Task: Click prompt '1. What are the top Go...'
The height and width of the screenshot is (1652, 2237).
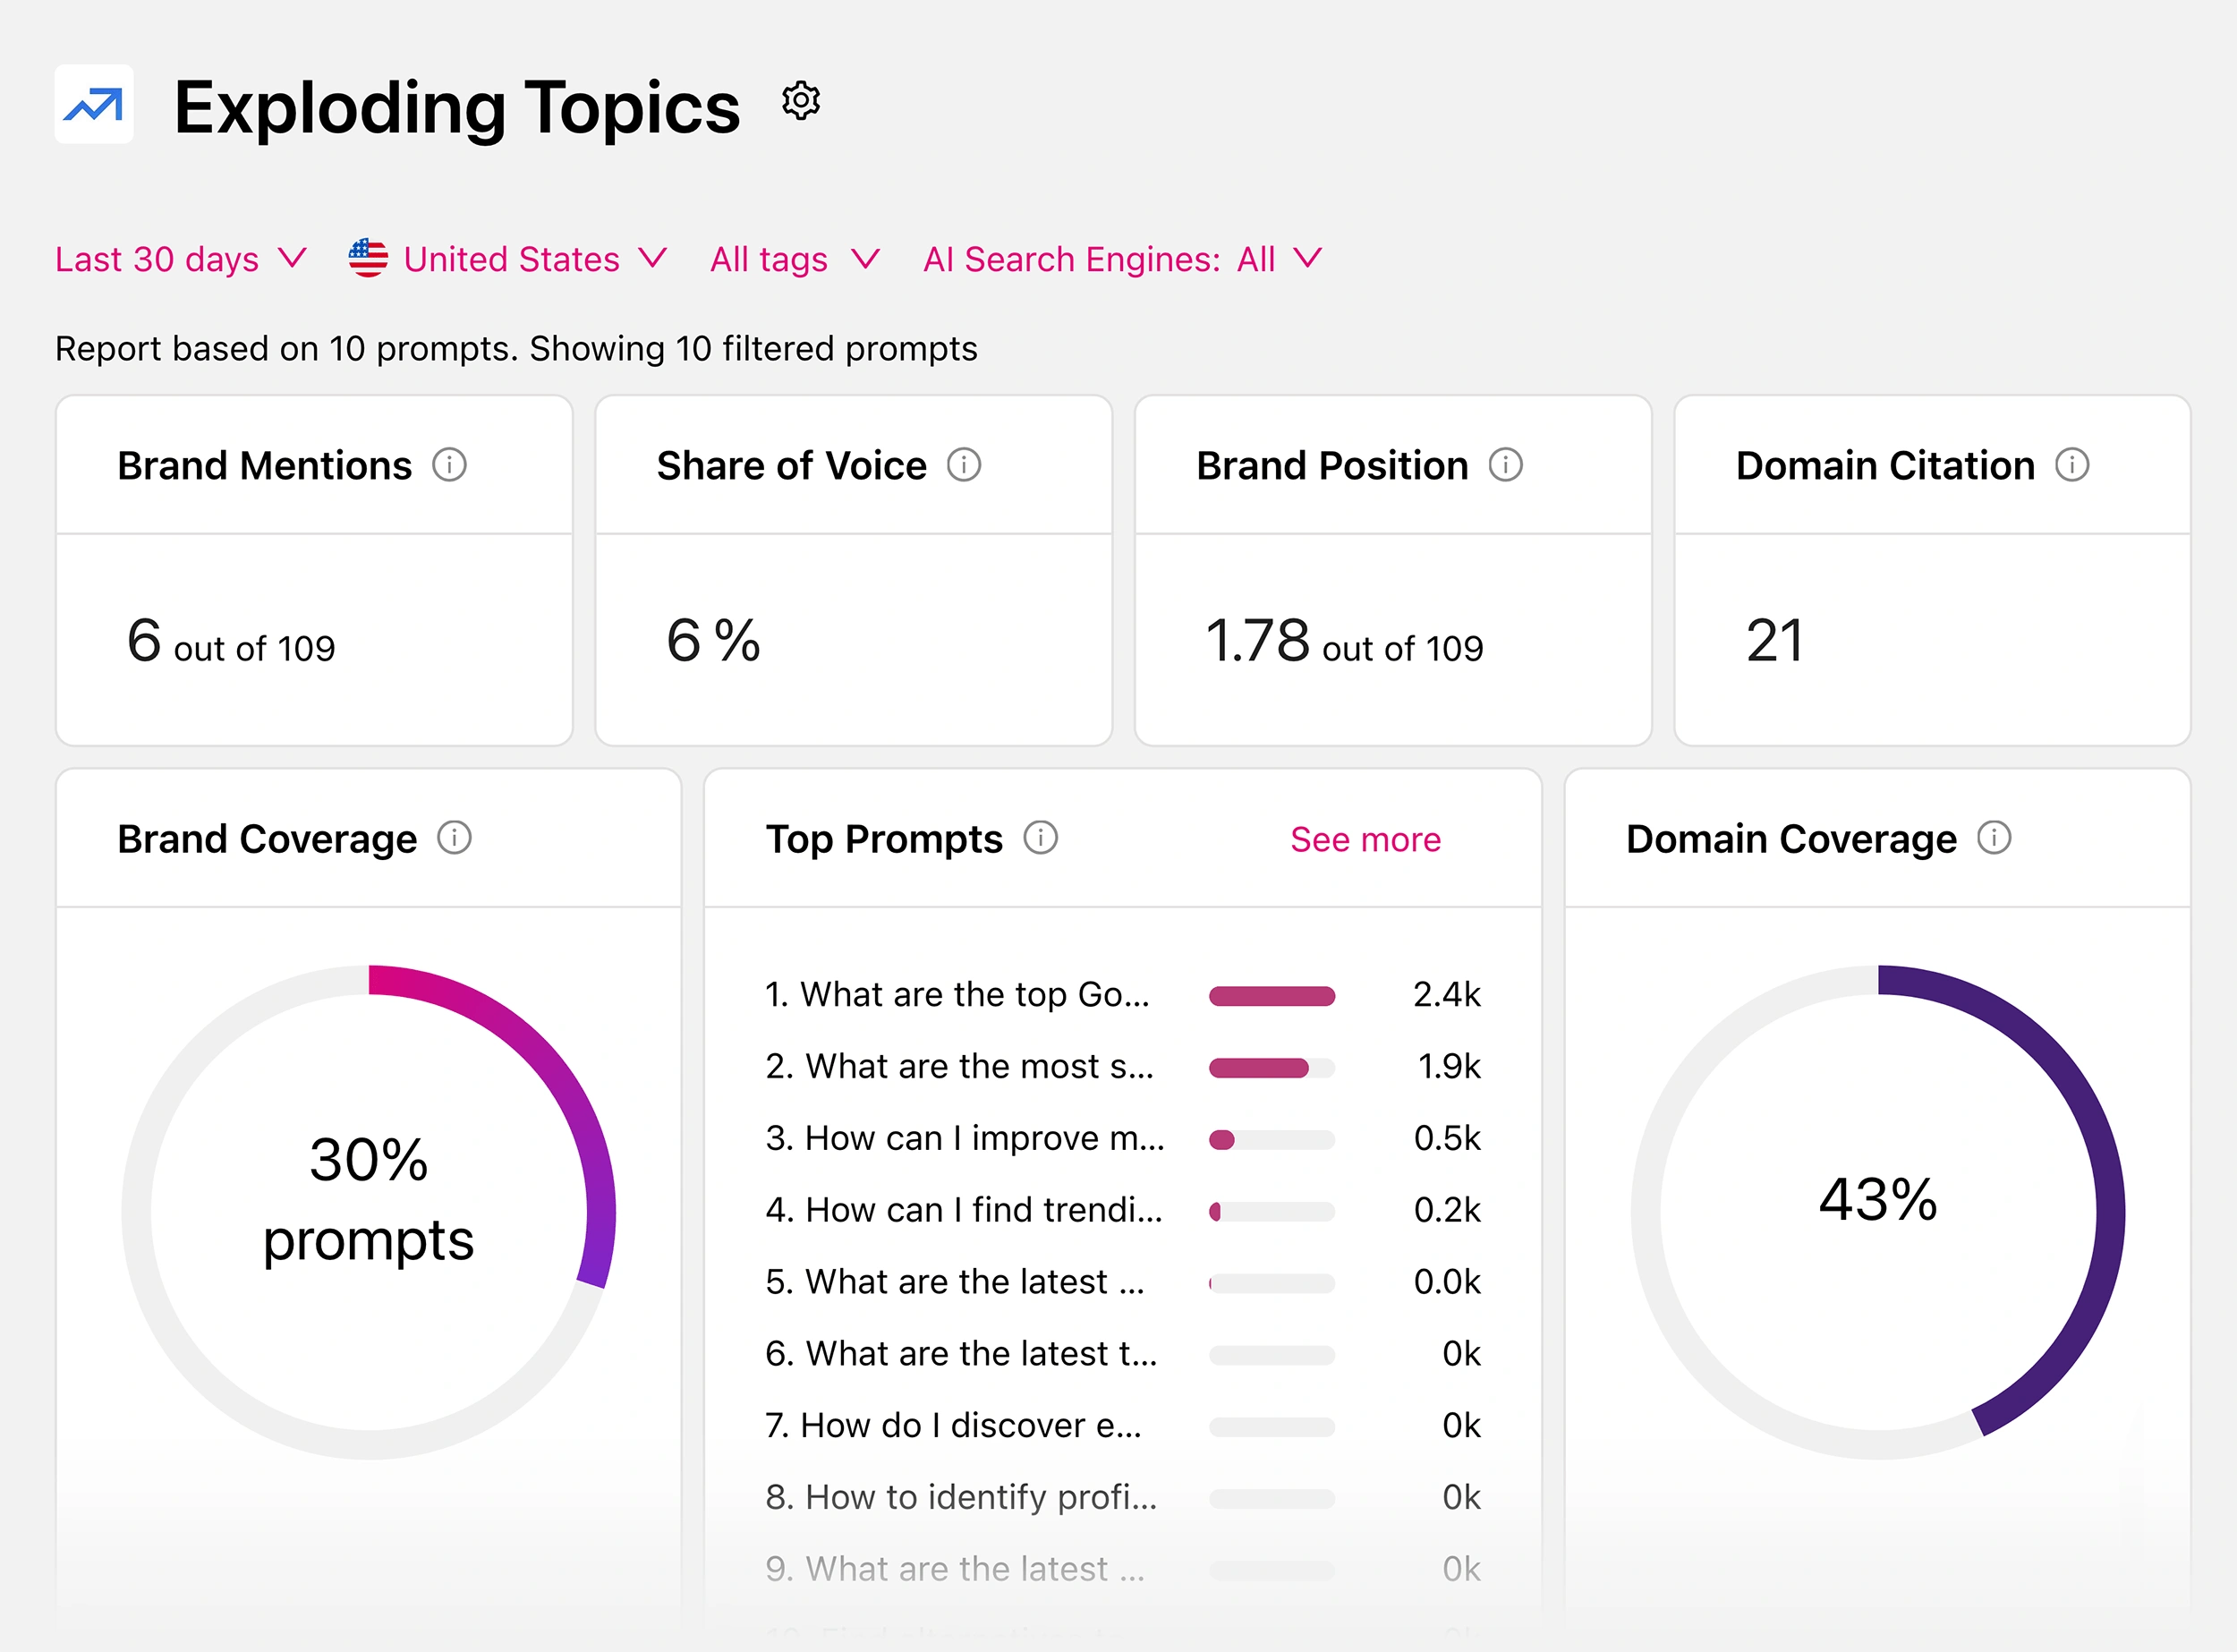Action: 957,994
